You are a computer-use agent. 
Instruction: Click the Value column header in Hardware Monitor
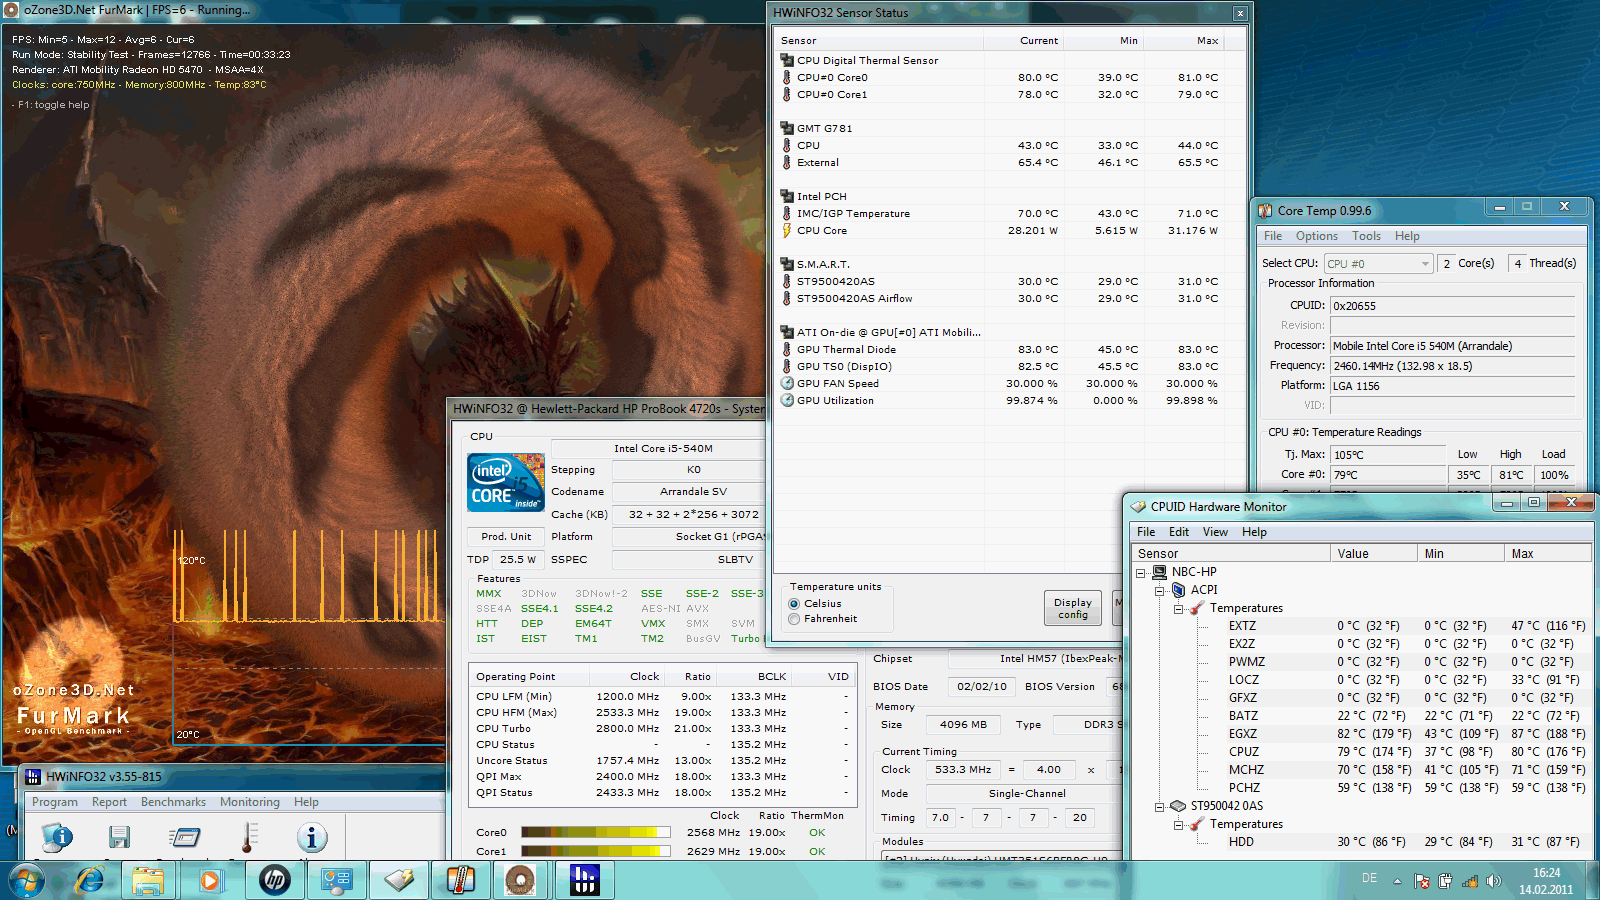coord(1374,553)
